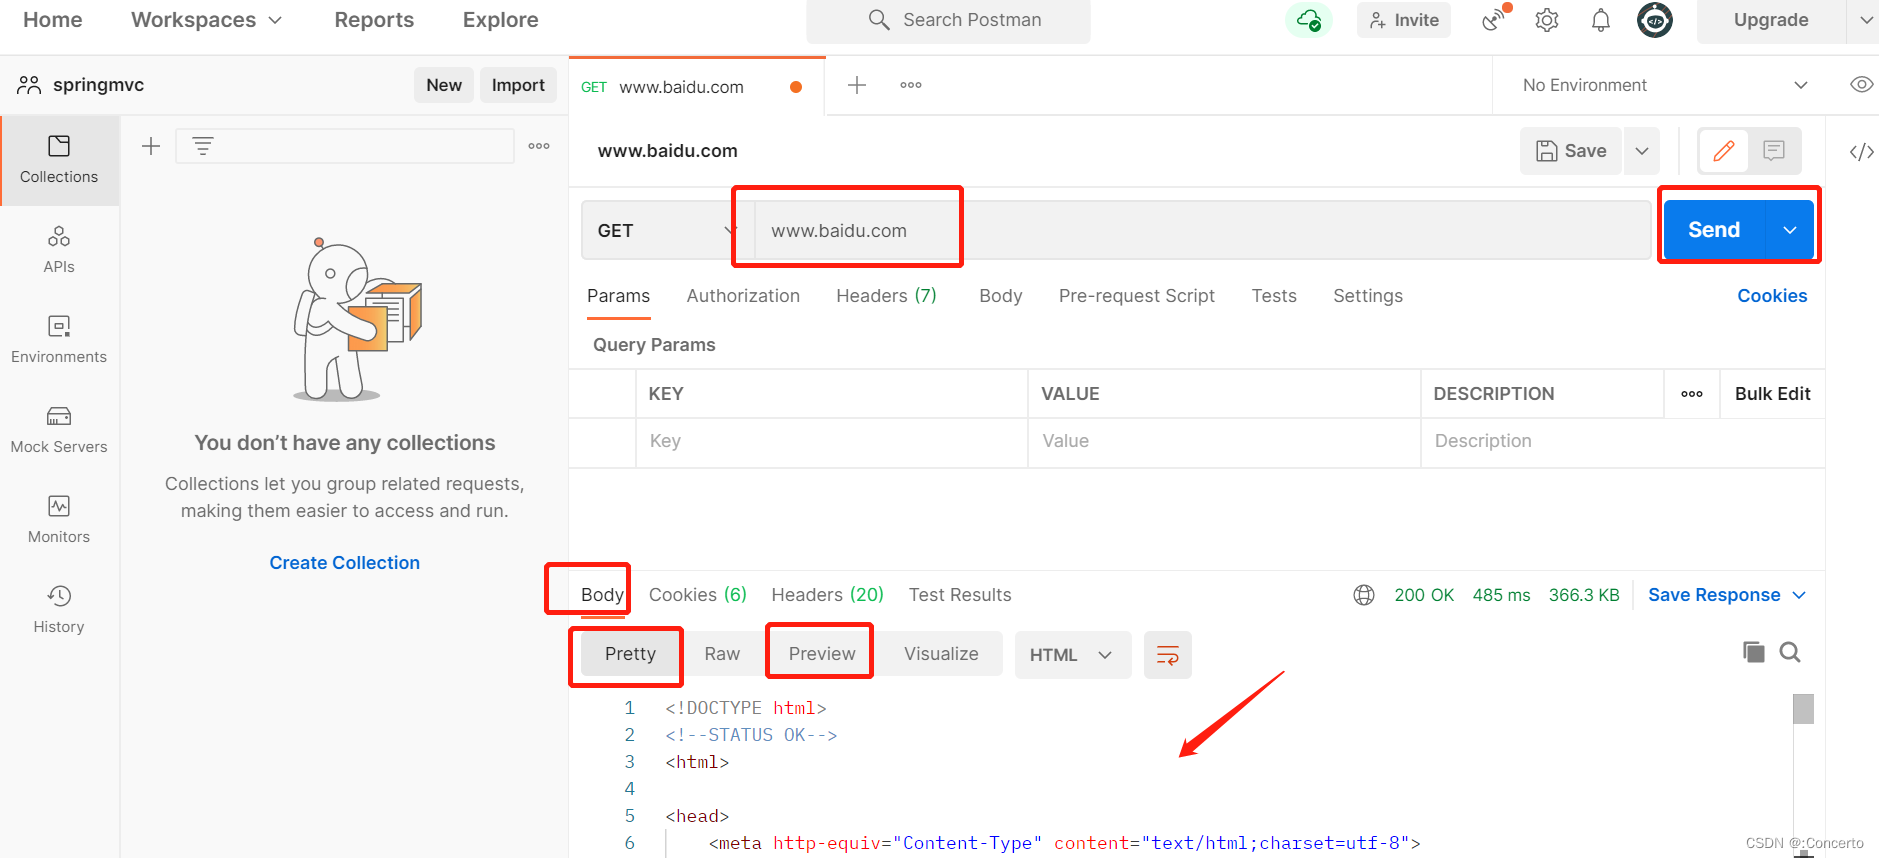Open the notifications bell

point(1601,20)
